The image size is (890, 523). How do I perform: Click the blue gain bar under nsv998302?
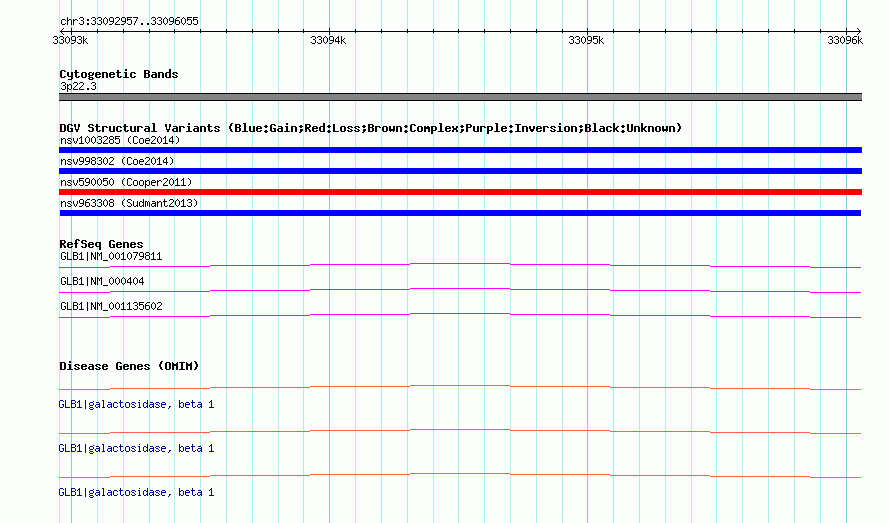pyautogui.click(x=460, y=171)
